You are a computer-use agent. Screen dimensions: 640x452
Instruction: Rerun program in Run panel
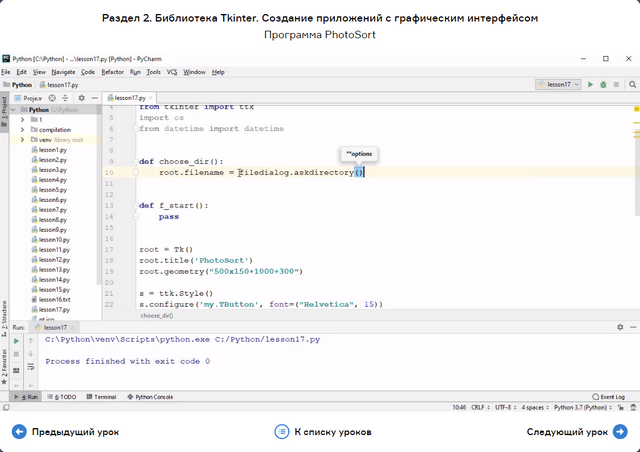[x=16, y=341]
